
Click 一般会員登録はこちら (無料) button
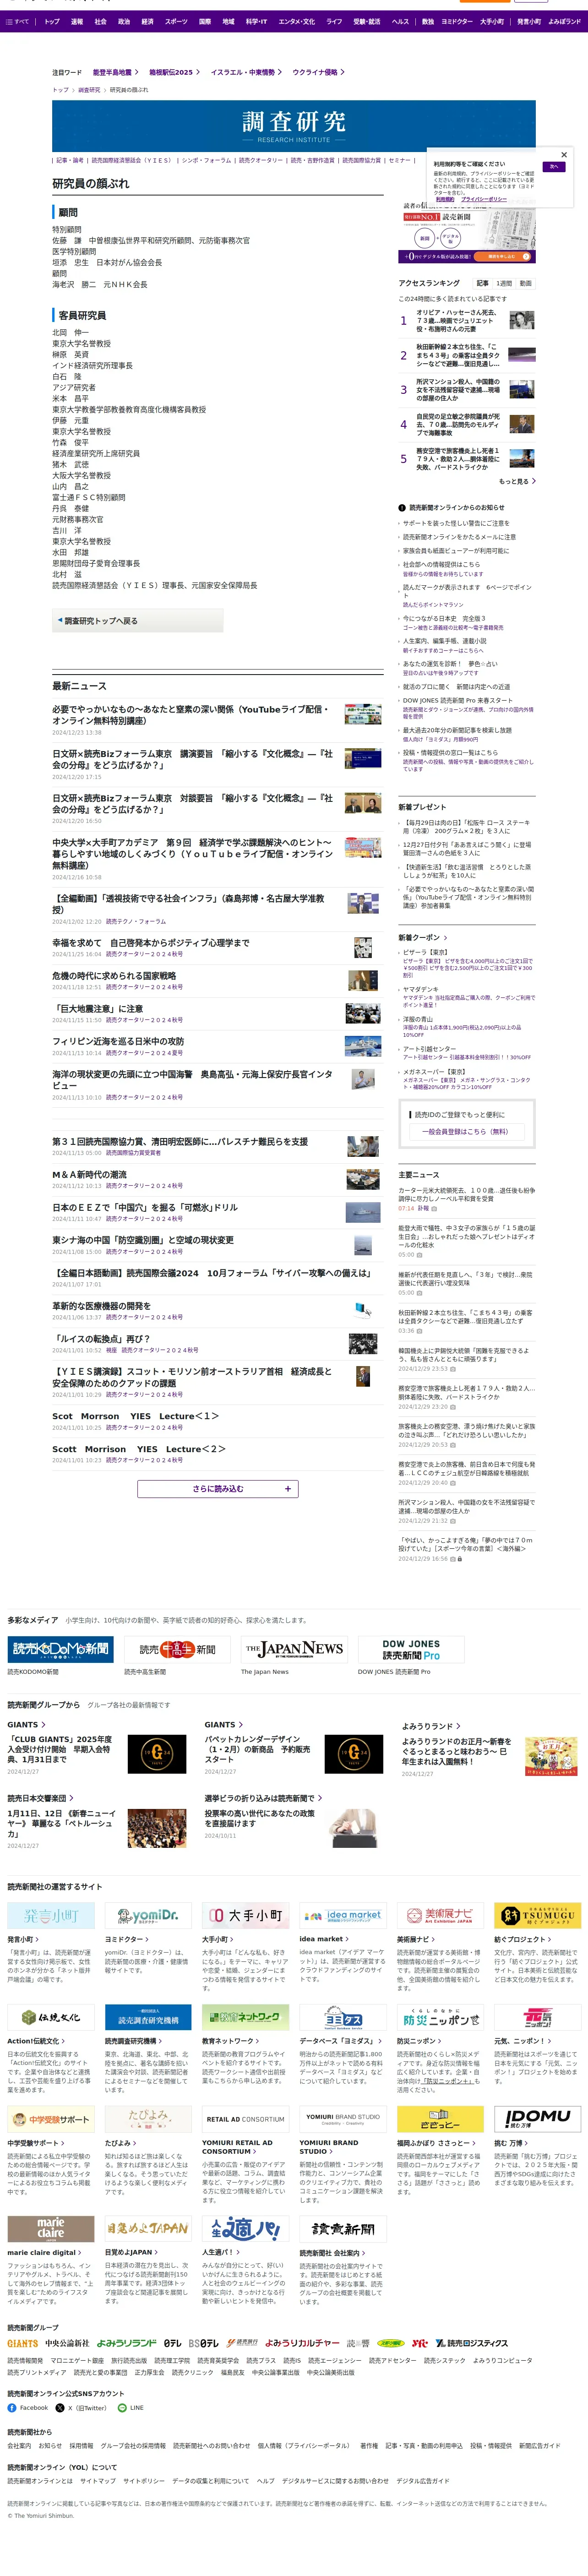click(x=467, y=1131)
